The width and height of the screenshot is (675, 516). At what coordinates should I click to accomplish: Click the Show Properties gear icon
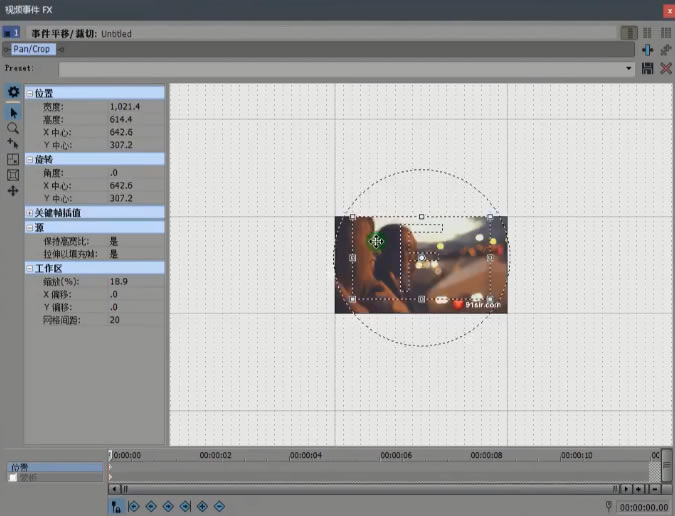13,92
